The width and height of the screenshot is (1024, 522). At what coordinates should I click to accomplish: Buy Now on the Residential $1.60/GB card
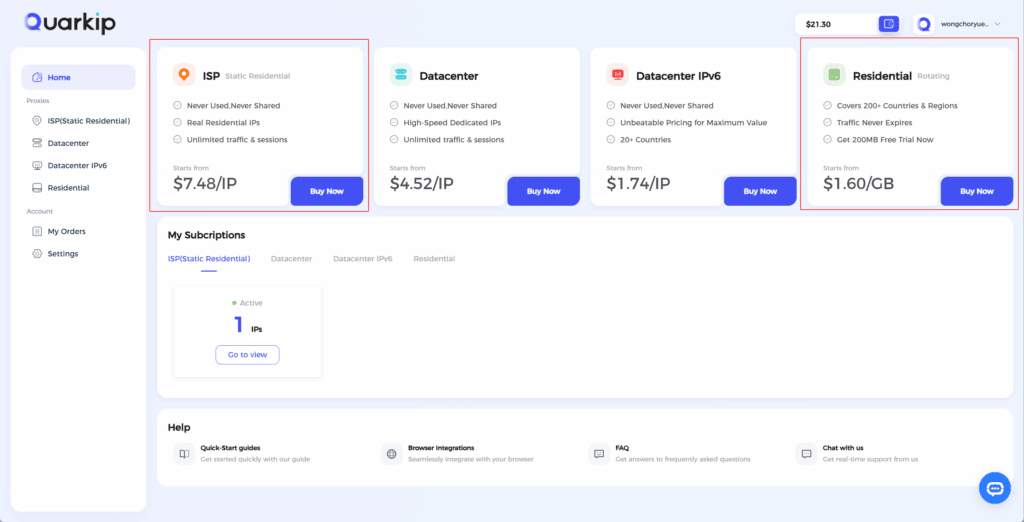point(977,191)
